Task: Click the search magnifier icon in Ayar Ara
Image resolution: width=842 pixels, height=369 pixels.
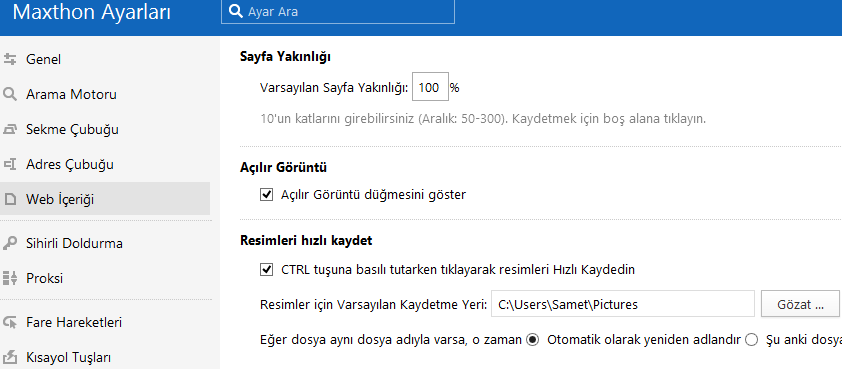Action: click(x=236, y=11)
